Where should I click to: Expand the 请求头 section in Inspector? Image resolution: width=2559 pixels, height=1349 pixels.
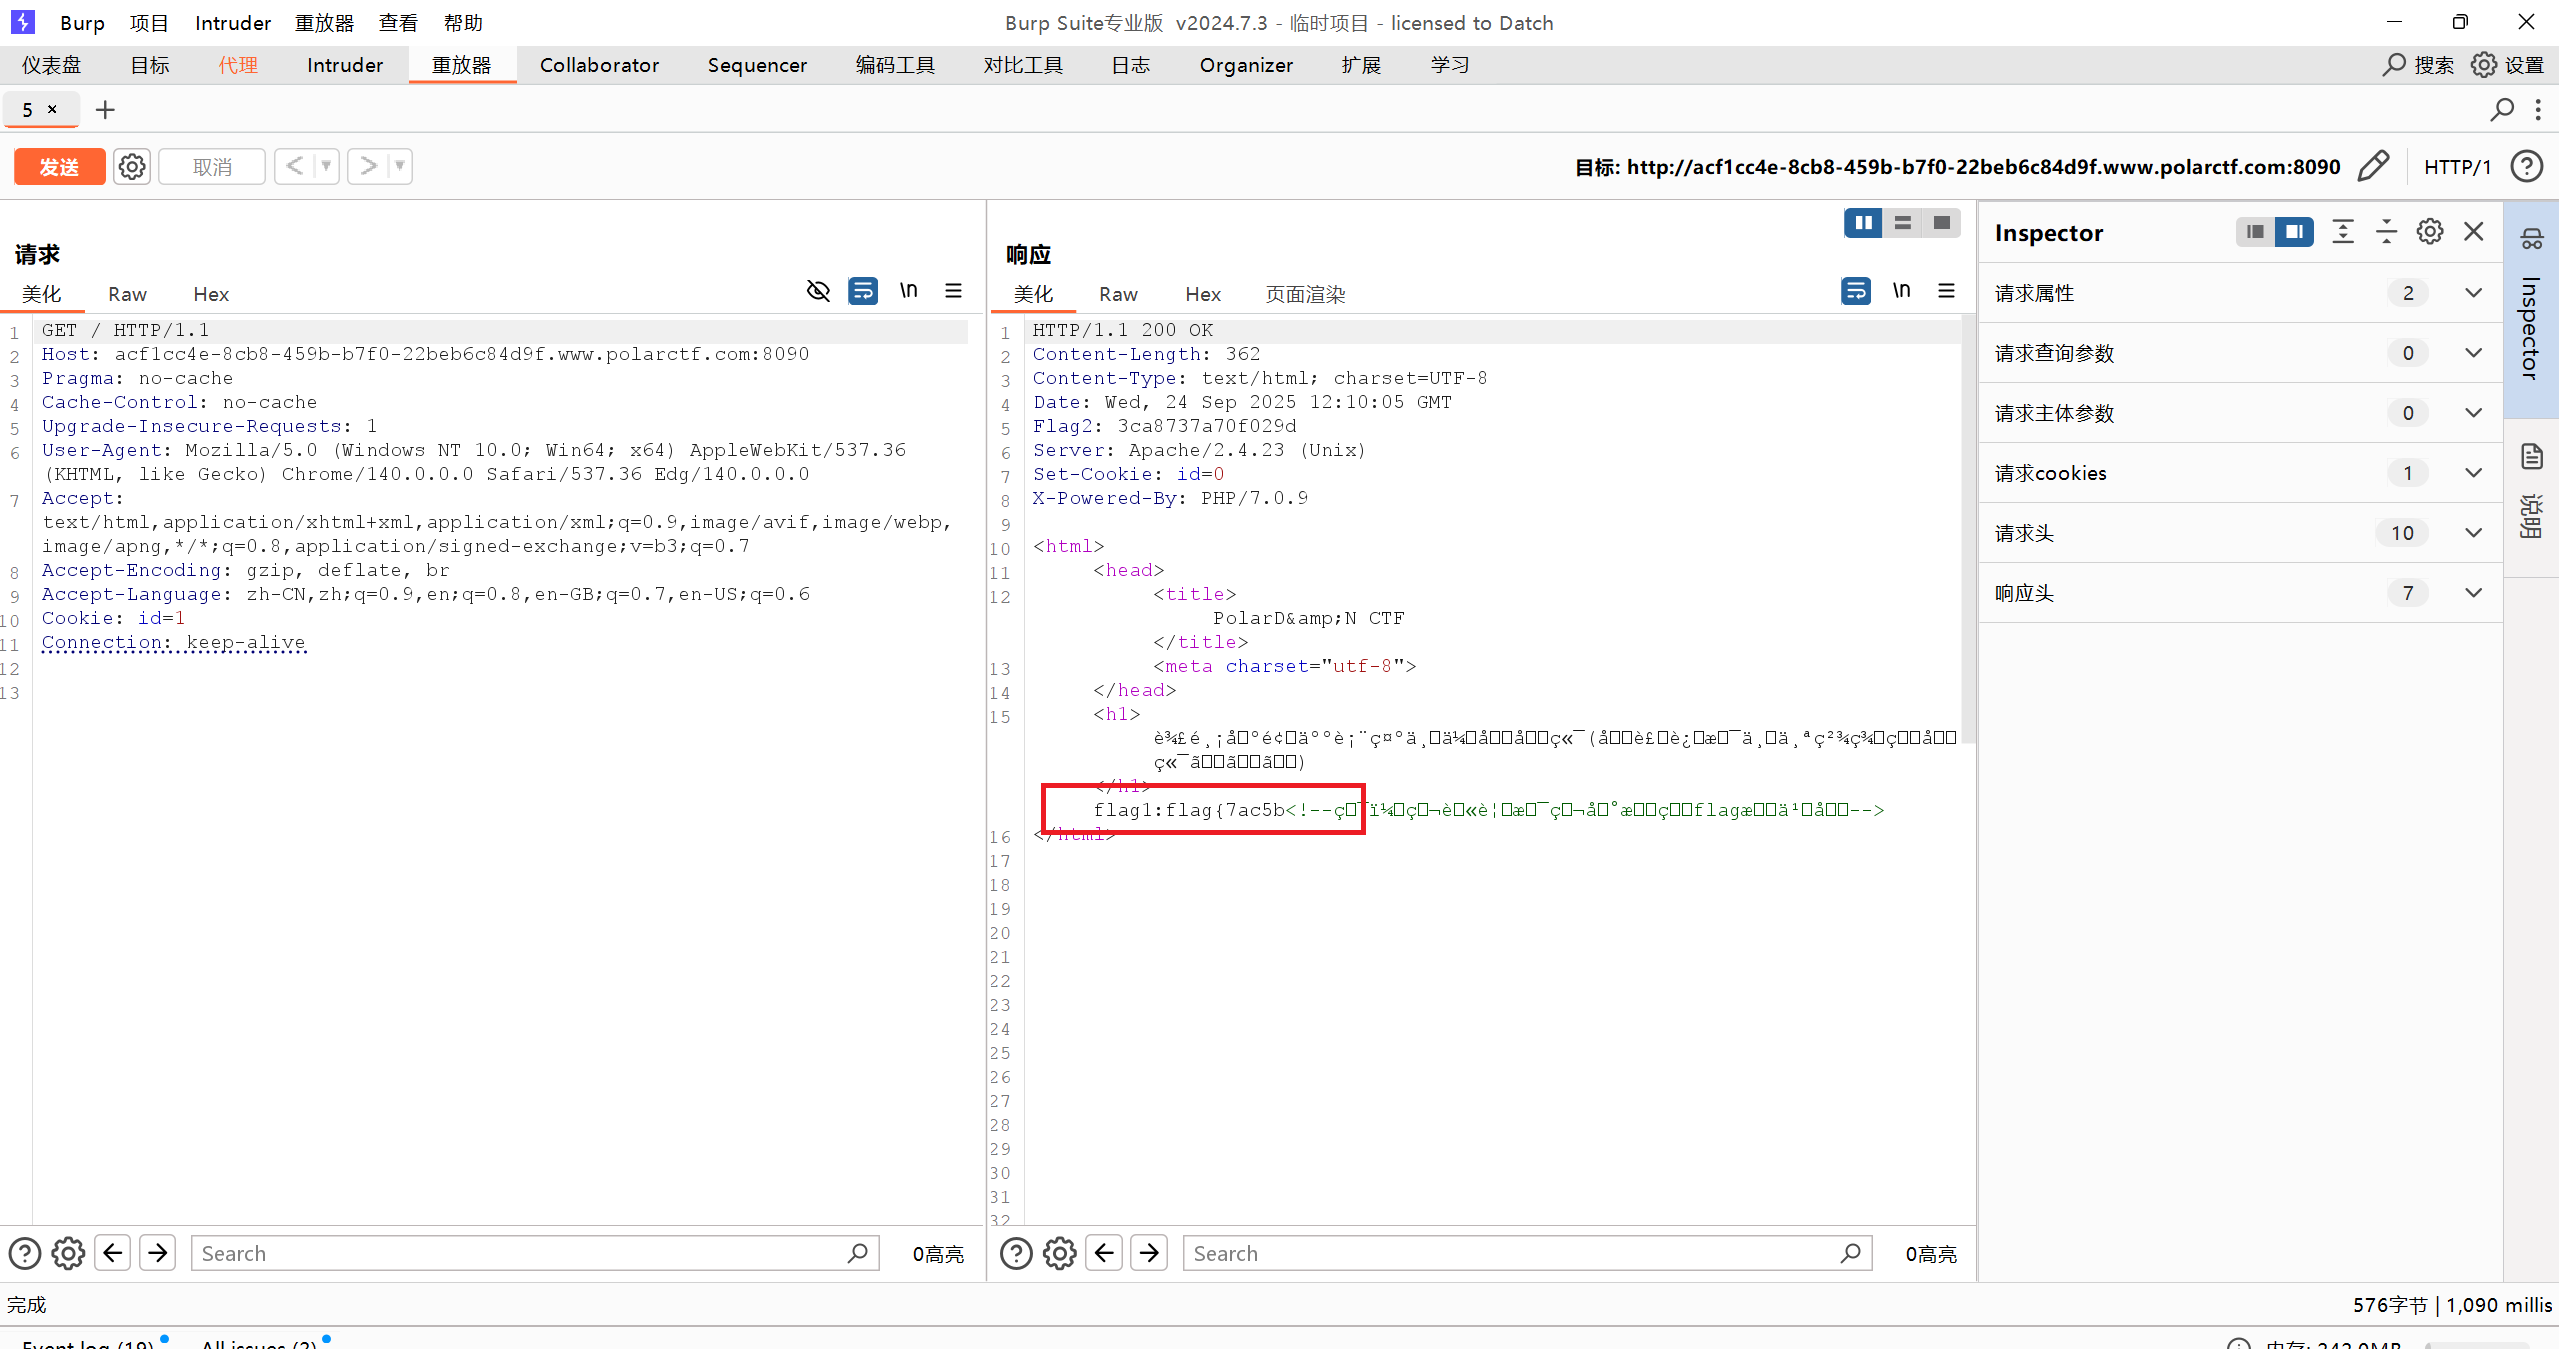2473,533
